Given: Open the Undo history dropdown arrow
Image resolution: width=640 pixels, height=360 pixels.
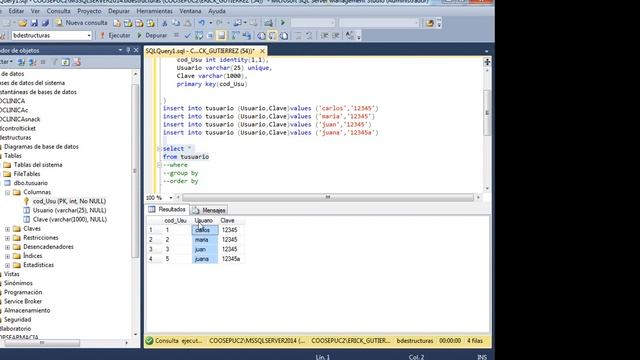Looking at the screenshot, I should [211, 23].
